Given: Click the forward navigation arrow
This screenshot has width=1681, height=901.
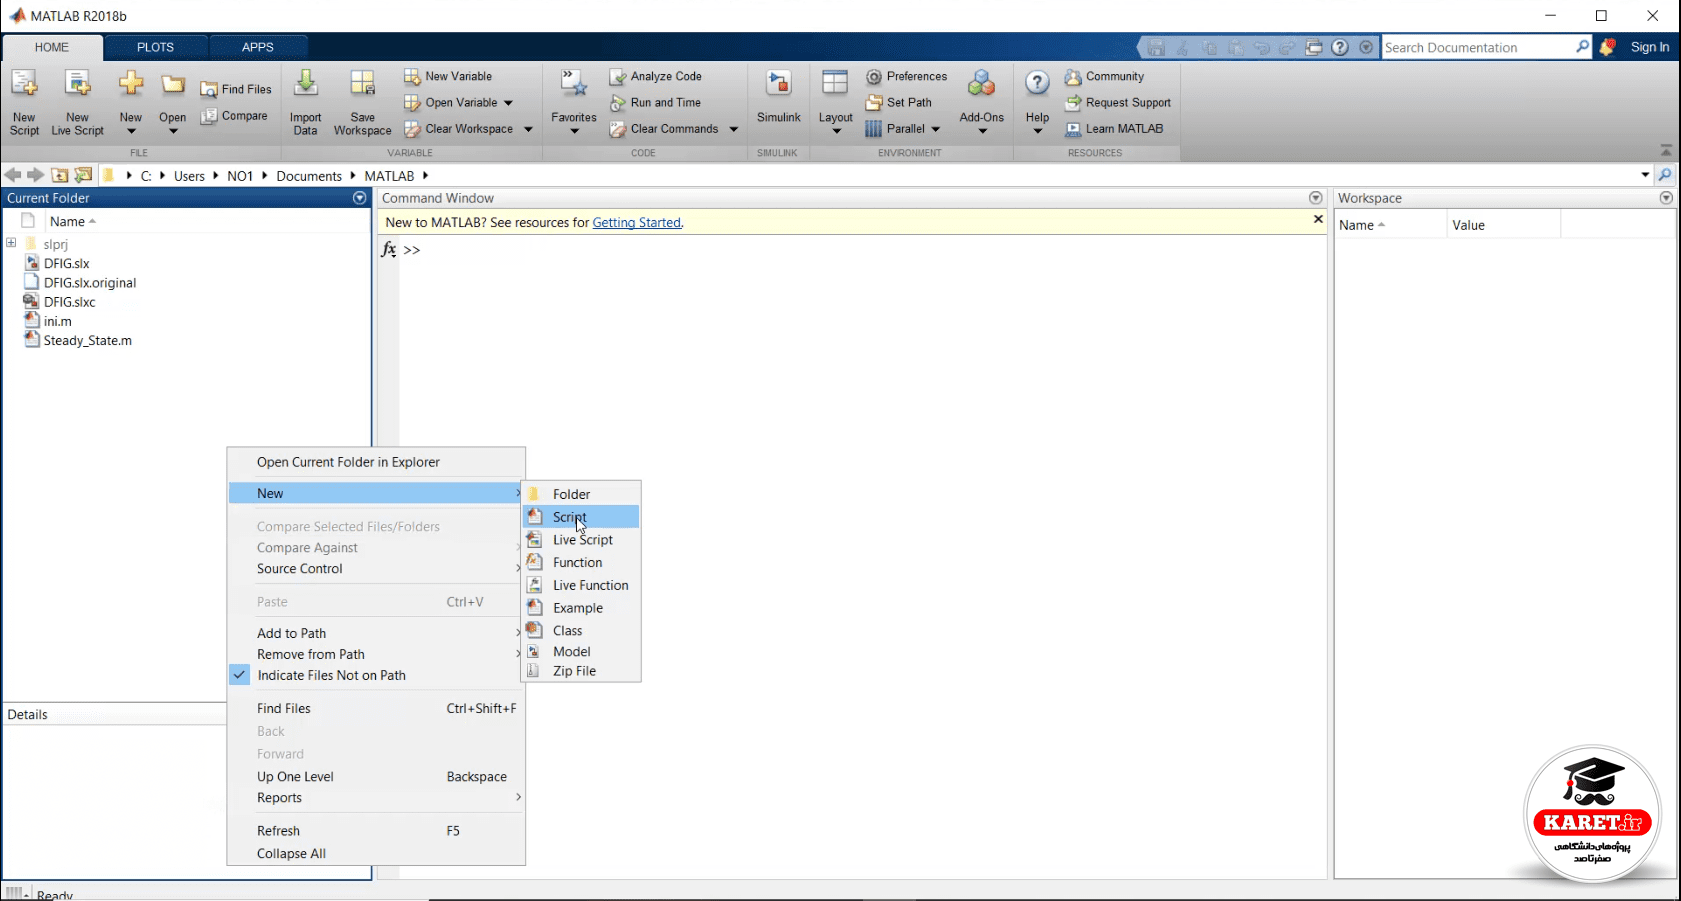Looking at the screenshot, I should (36, 175).
